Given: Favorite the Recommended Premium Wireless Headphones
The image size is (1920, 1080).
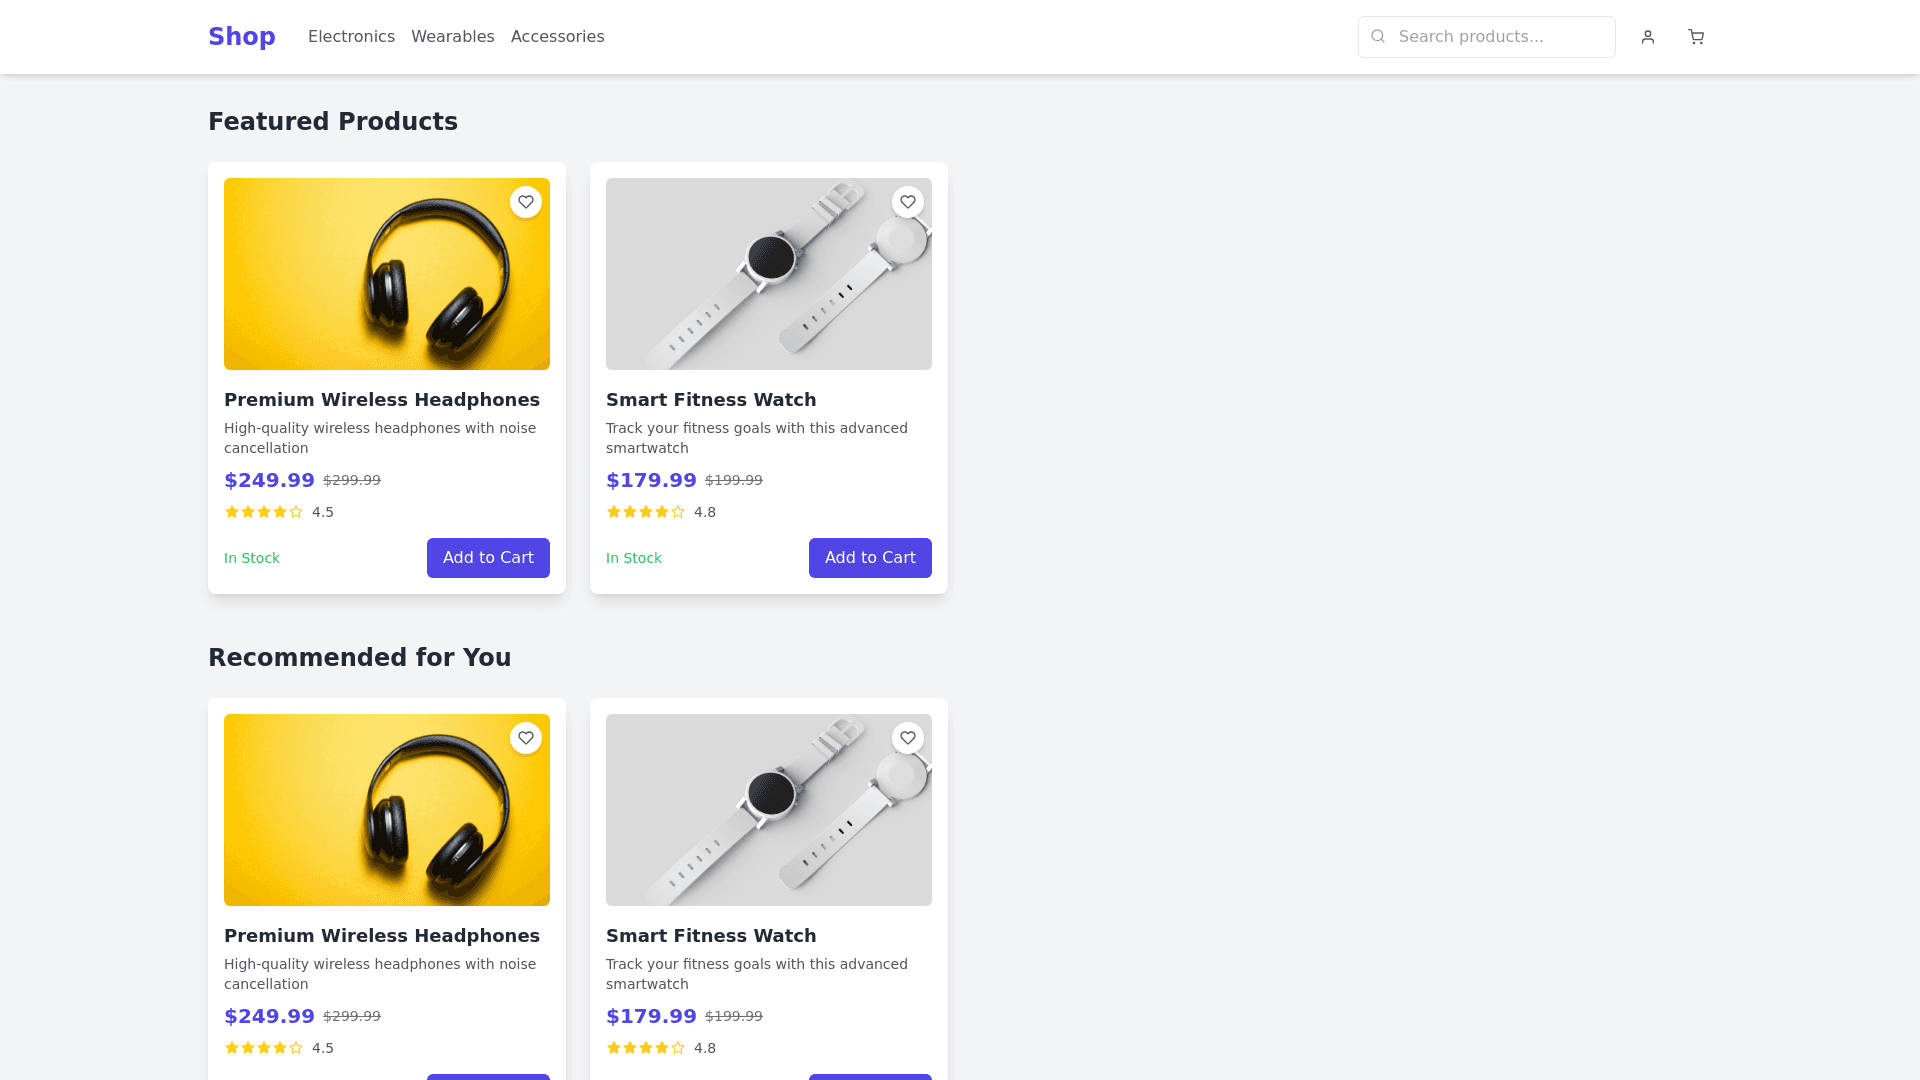Looking at the screenshot, I should point(526,738).
